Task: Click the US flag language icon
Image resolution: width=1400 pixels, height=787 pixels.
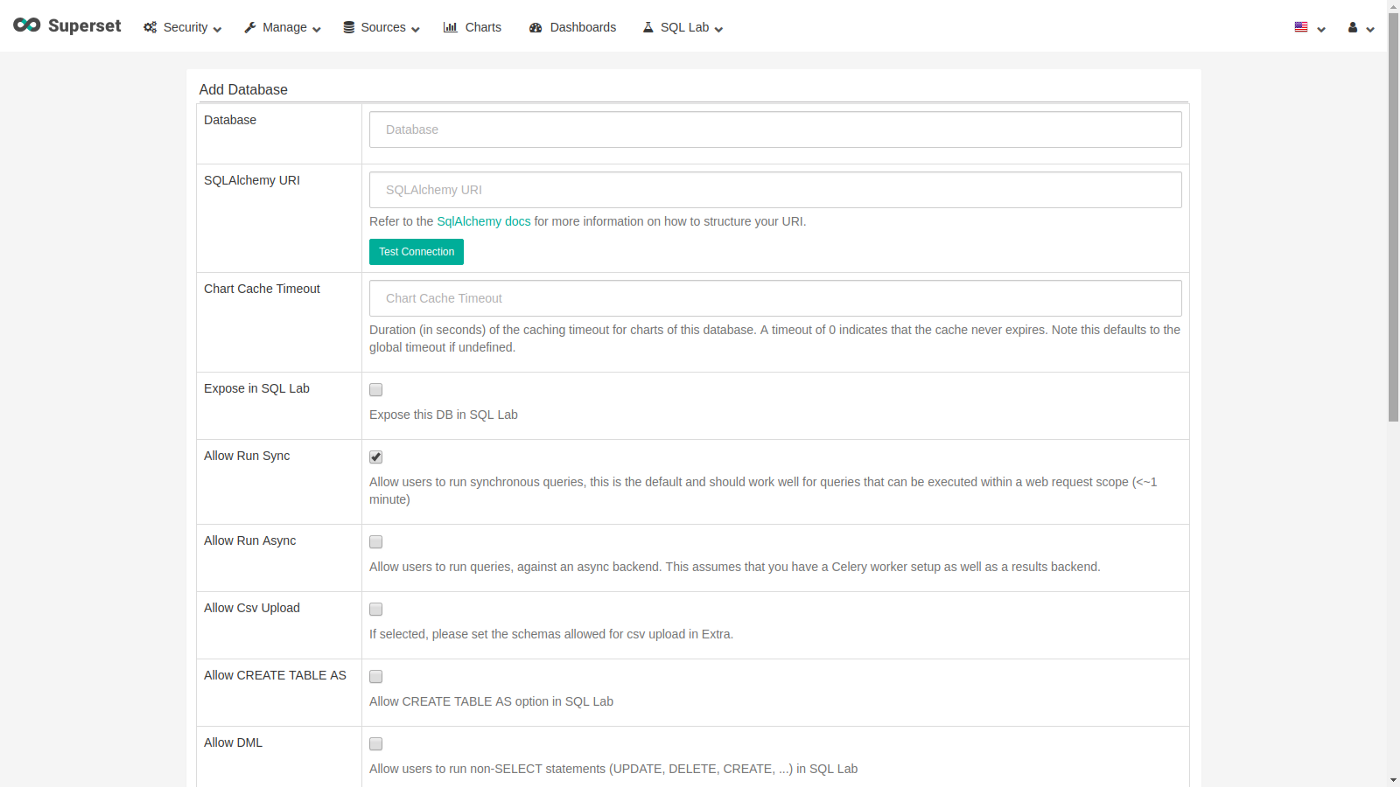Action: pos(1301,28)
